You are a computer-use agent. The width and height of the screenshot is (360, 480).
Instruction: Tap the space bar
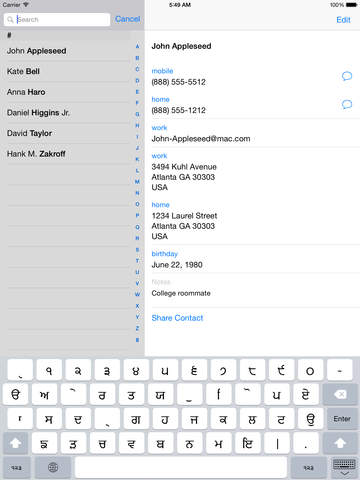pyautogui.click(x=181, y=468)
